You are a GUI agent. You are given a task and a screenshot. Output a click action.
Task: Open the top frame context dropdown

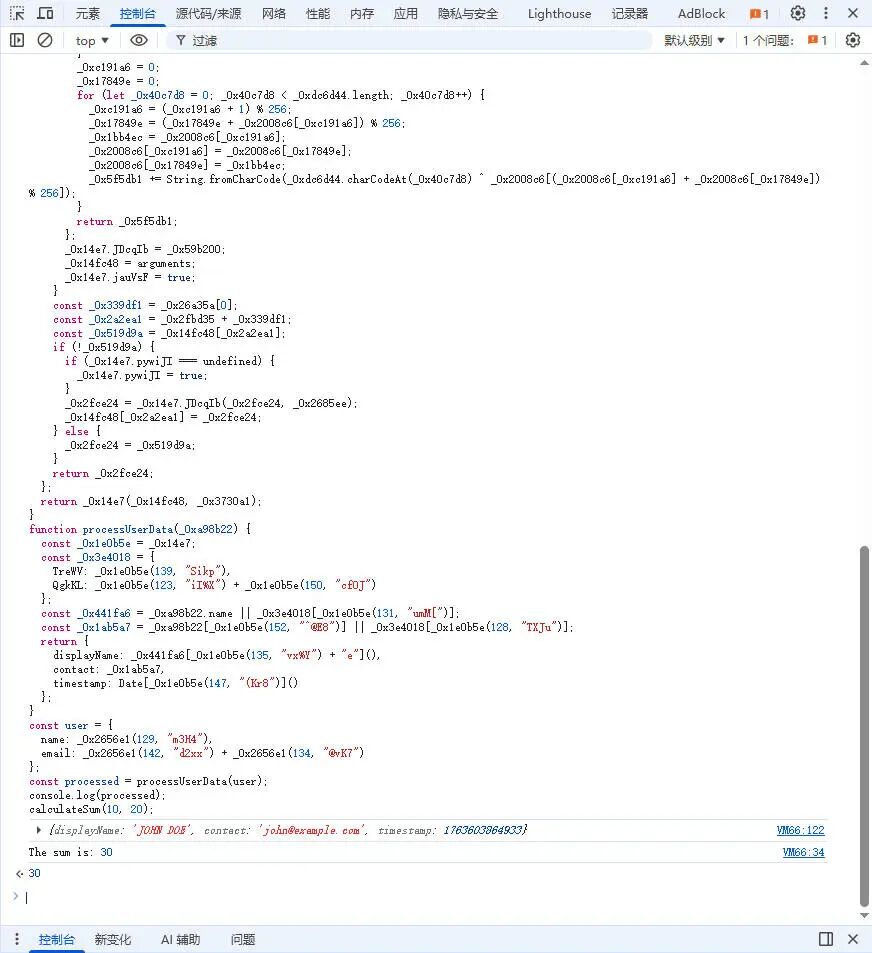(x=90, y=40)
